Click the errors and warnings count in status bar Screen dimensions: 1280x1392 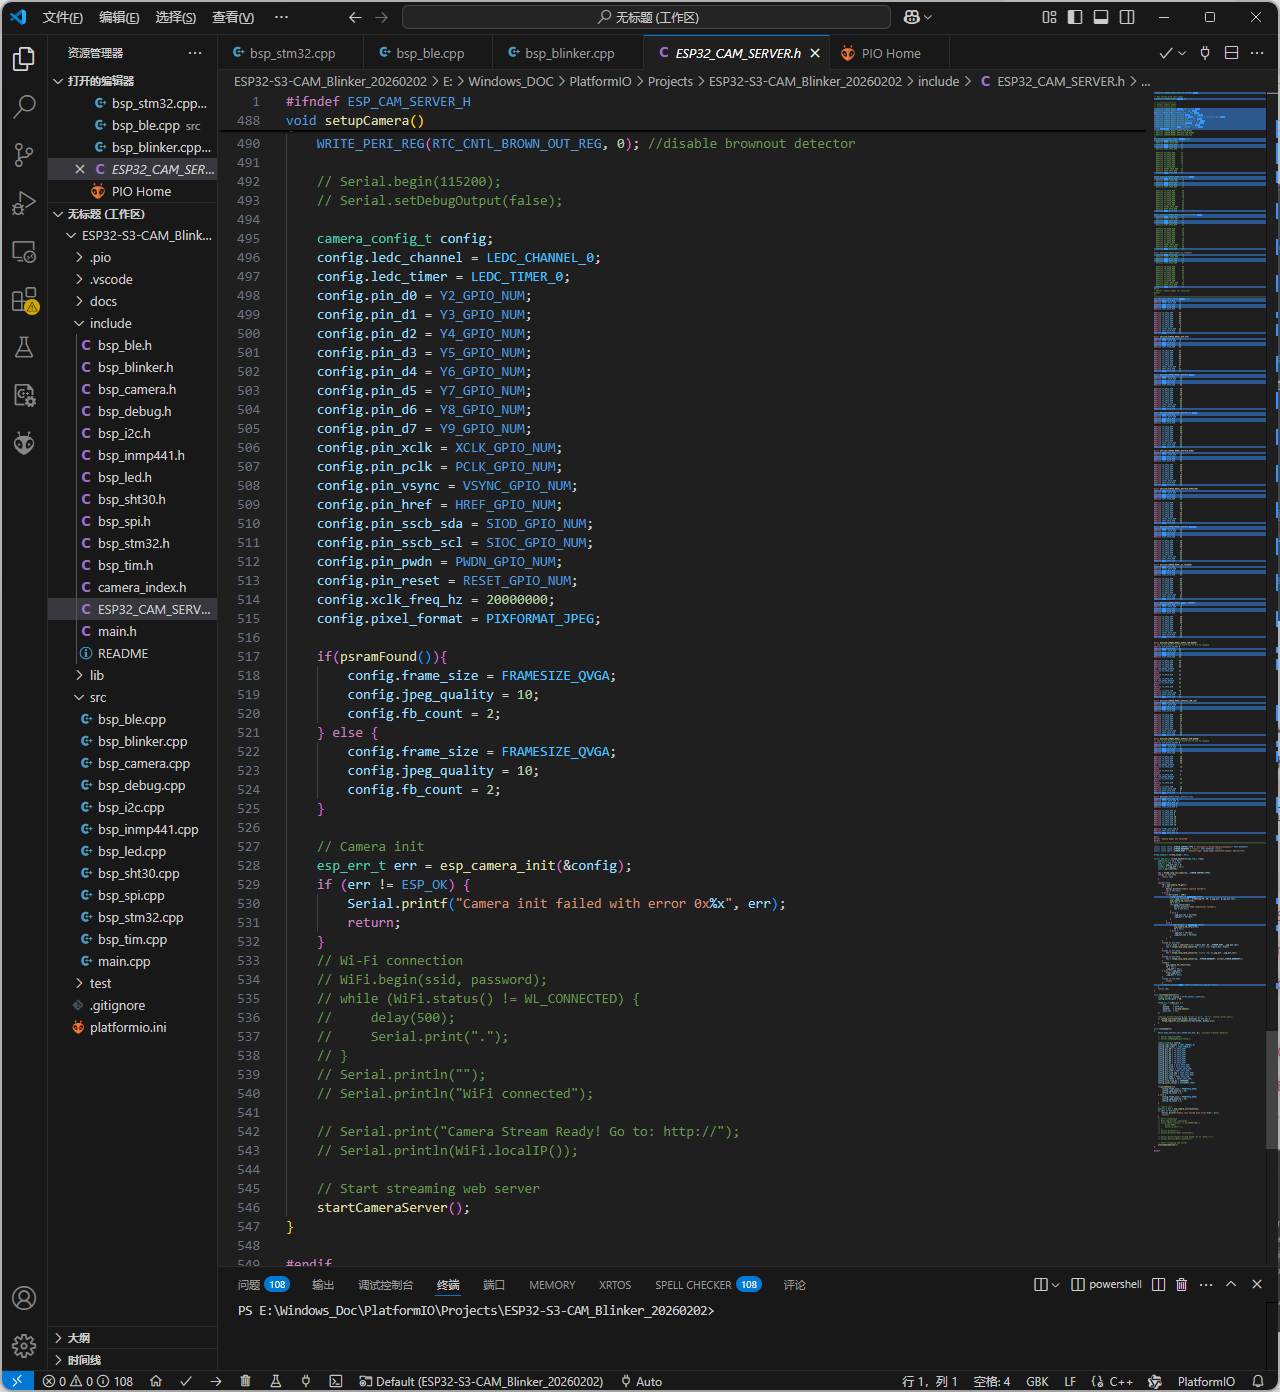[88, 1381]
